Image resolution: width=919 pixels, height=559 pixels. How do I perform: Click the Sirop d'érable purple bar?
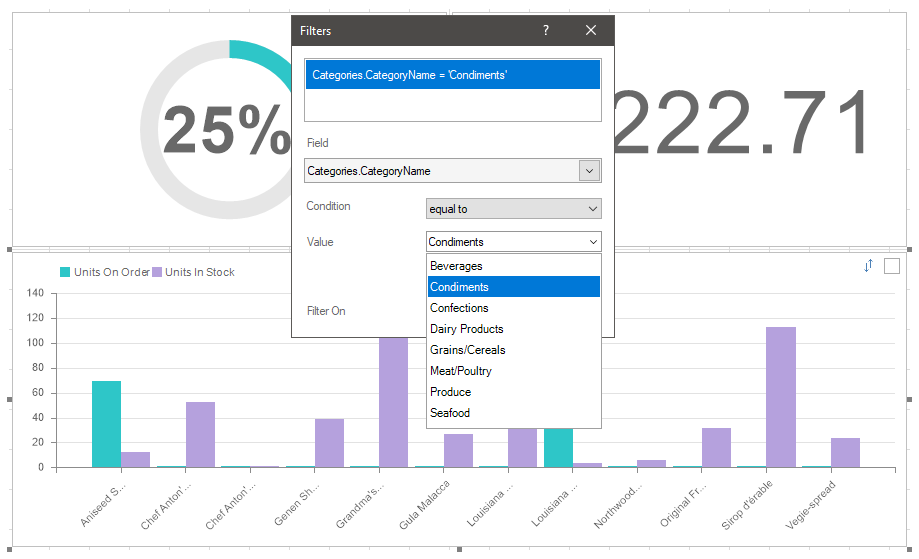coord(780,397)
